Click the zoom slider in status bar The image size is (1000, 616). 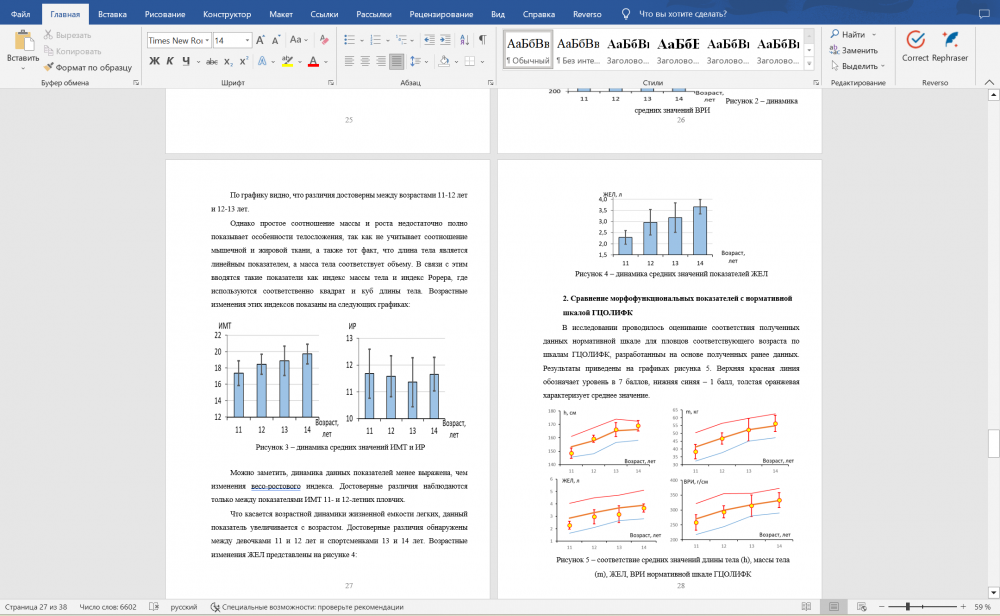(905, 606)
